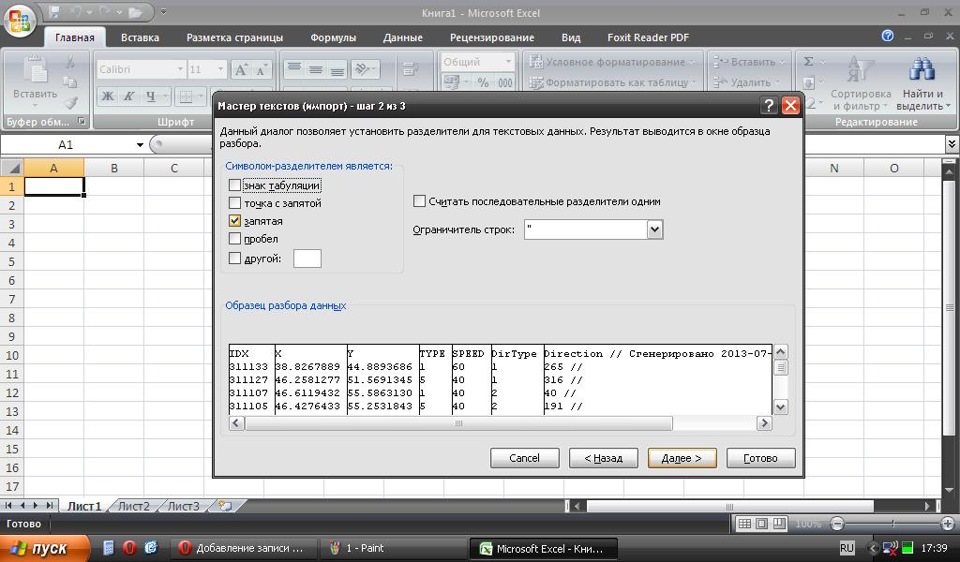The width and height of the screenshot is (960, 562).
Task: Click the text orientation icon
Action: tap(362, 69)
